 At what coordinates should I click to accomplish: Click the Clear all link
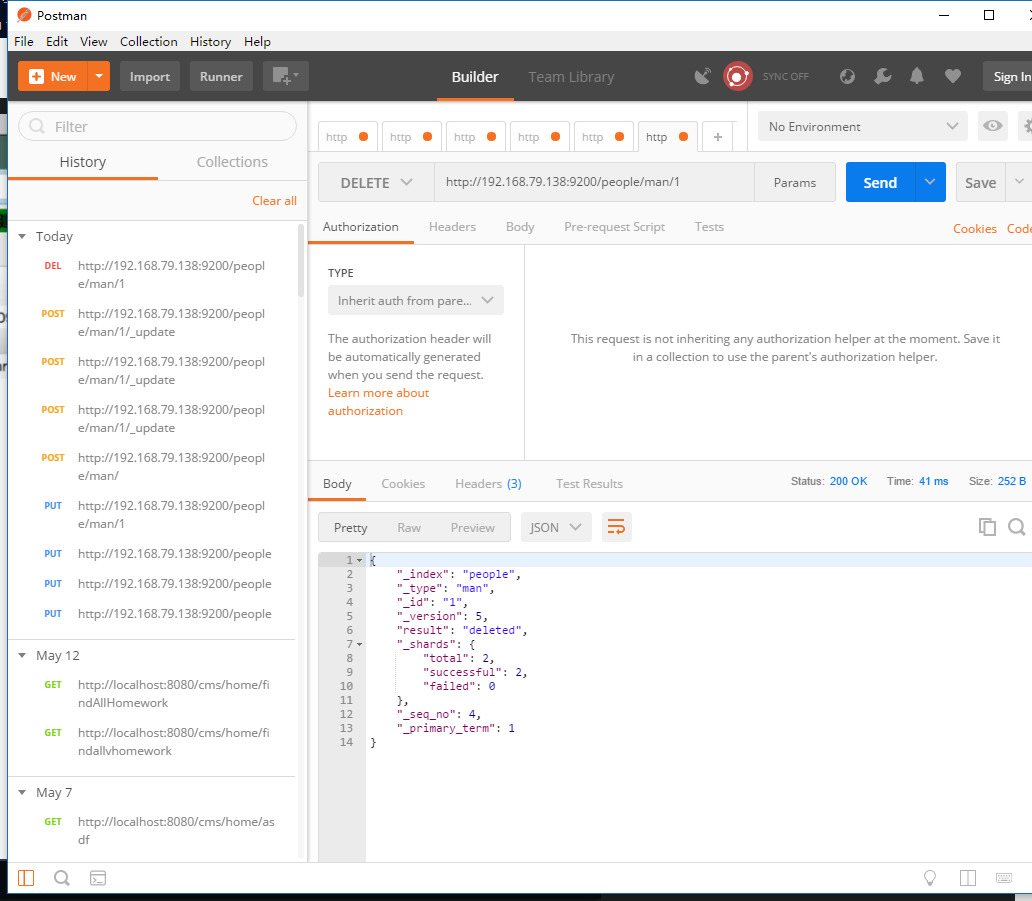pos(274,201)
